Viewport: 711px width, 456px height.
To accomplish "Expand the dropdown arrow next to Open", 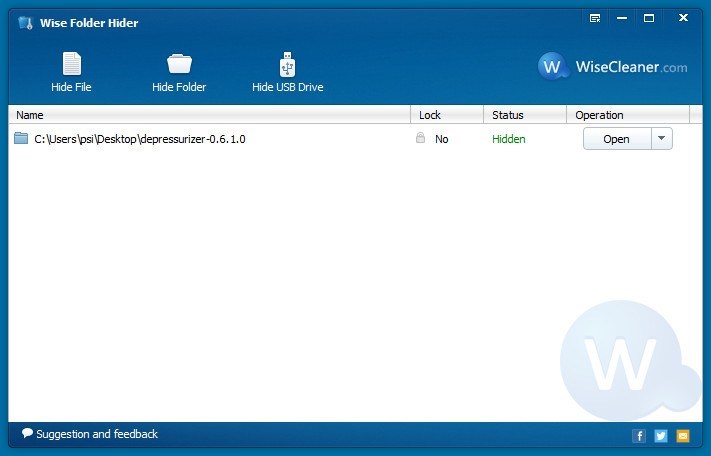I will click(x=662, y=139).
